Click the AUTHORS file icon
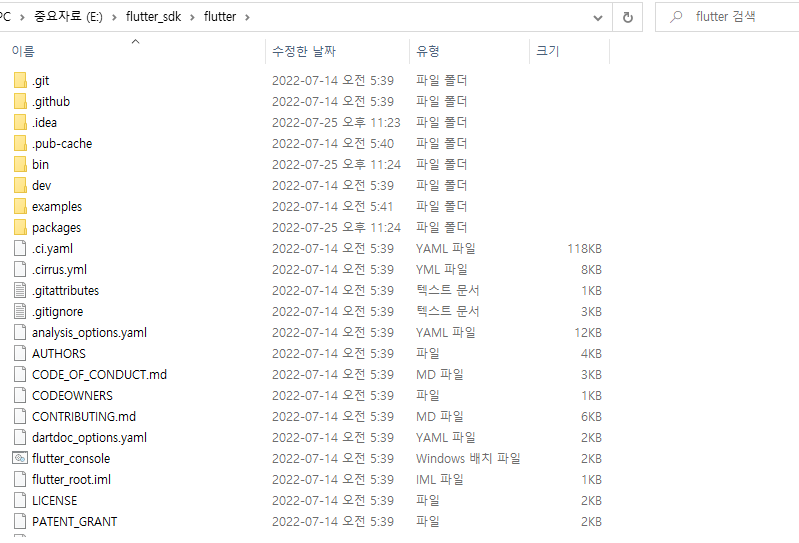 pos(20,353)
